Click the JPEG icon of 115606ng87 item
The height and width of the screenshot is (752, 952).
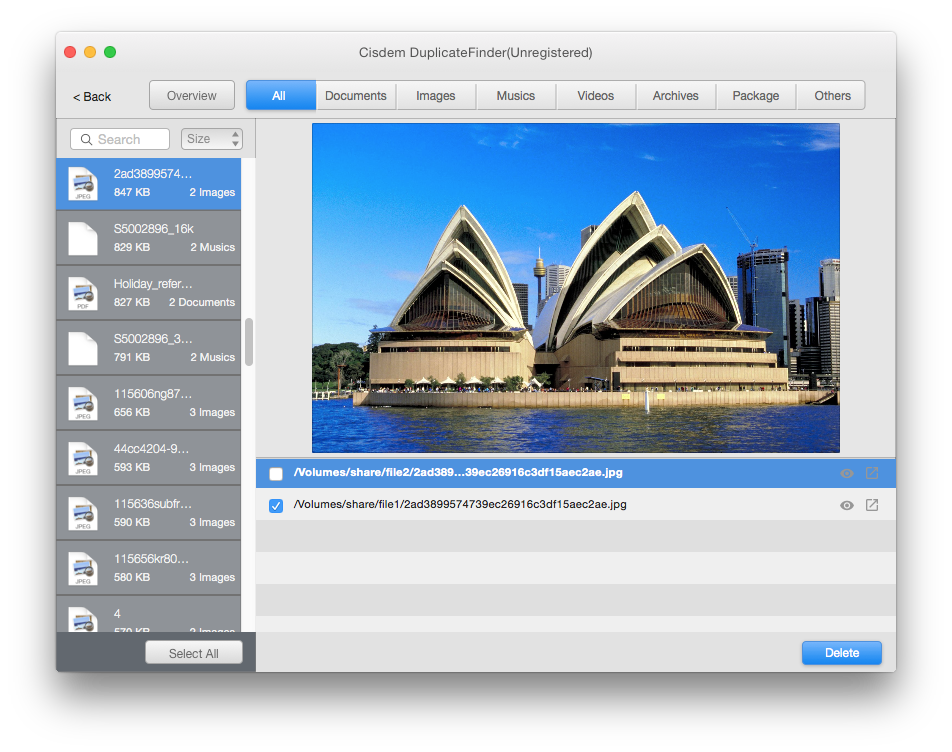[x=82, y=404]
